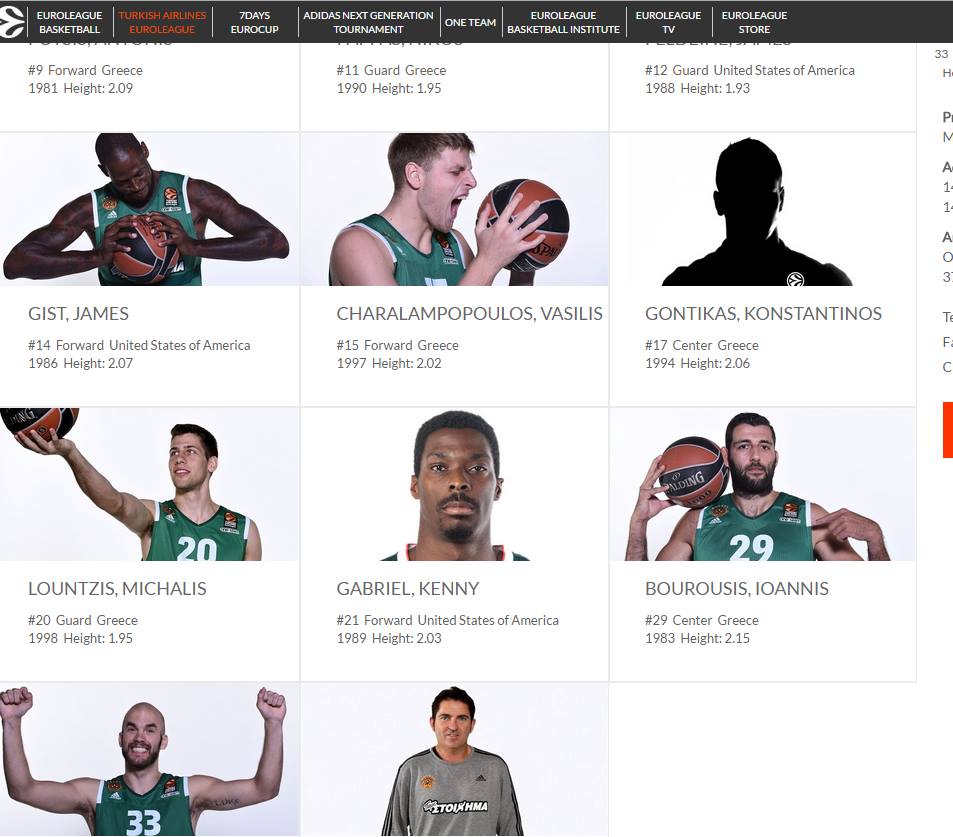The image size is (953, 837).
Task: Click the Euroleague logo icon
Action: pos(14,21)
